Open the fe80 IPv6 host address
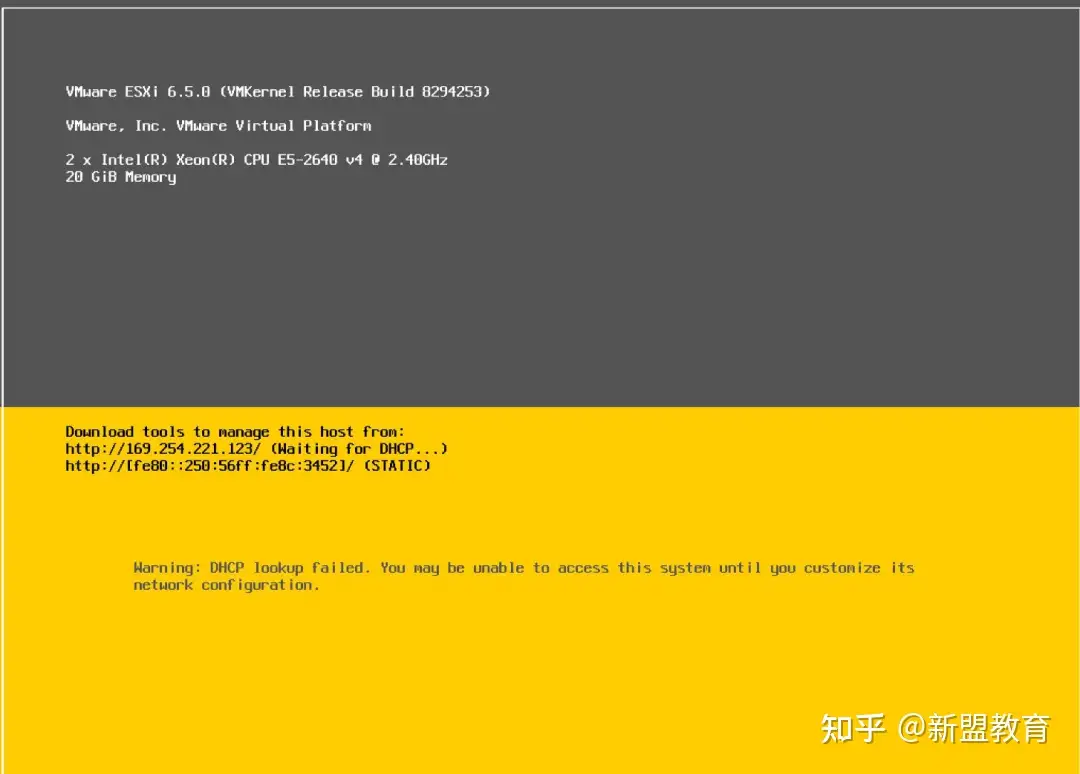Viewport: 1080px width, 774px height. coord(209,466)
